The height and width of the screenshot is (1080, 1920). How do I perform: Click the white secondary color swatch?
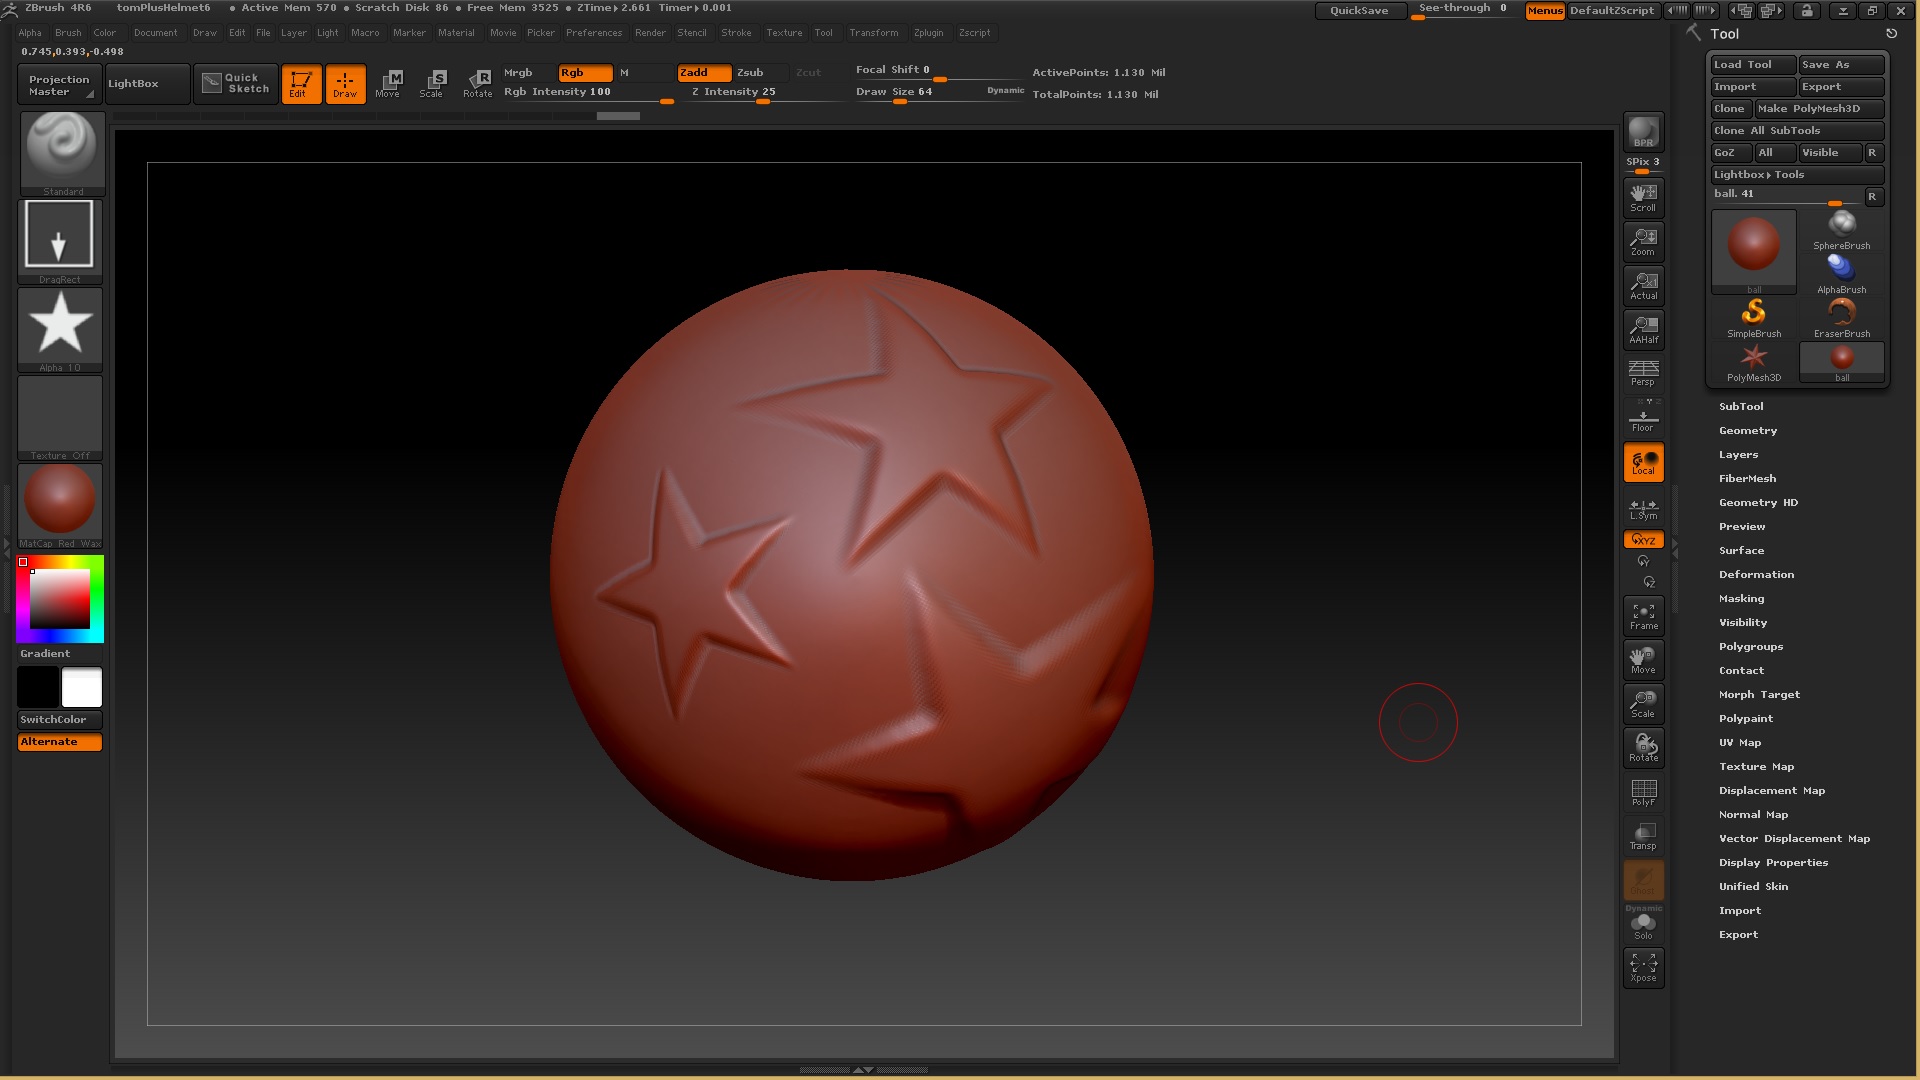coord(82,688)
